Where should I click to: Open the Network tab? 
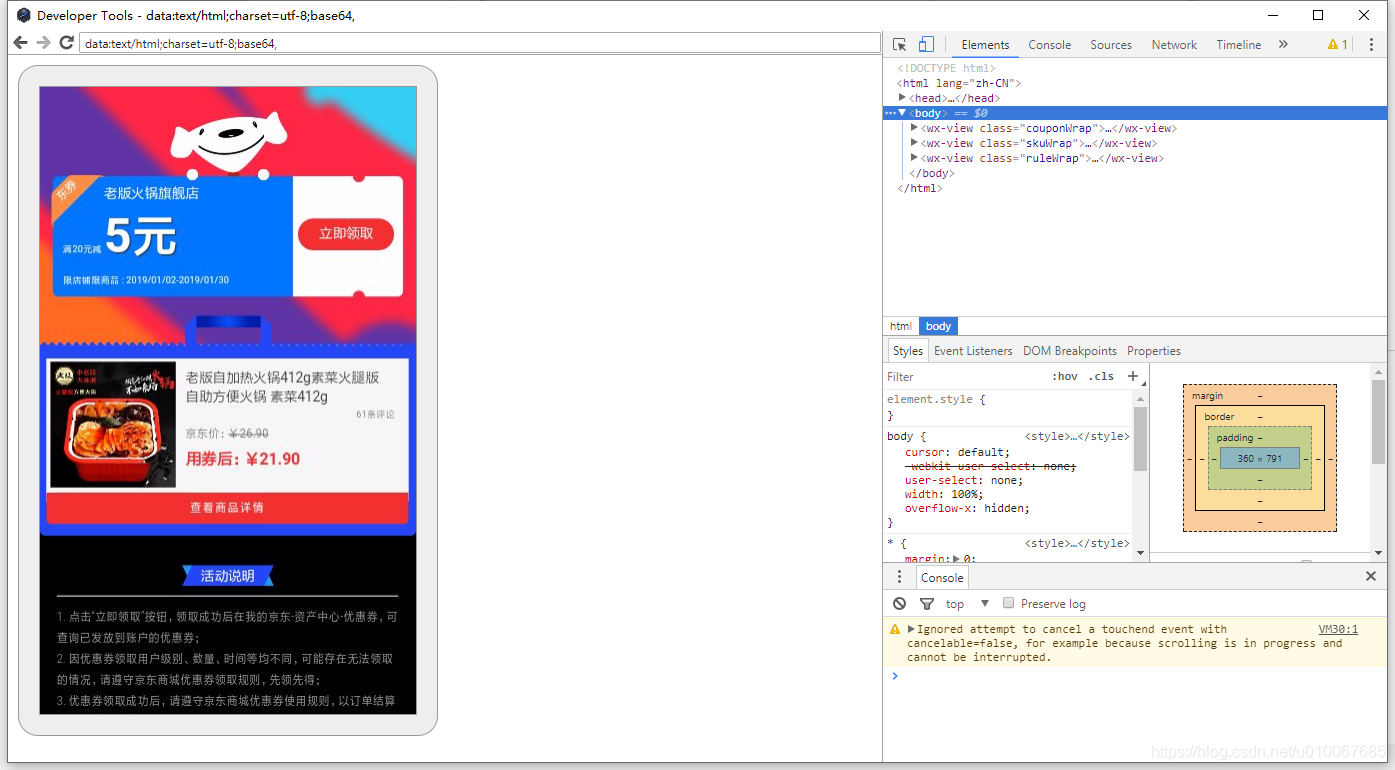tap(1174, 45)
